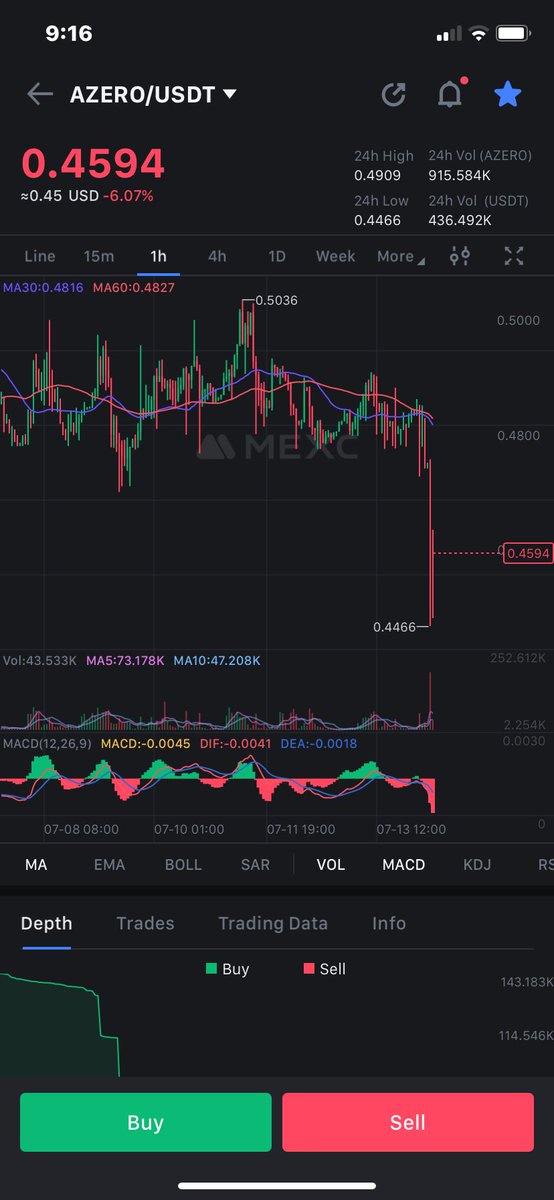The height and width of the screenshot is (1200, 554).
Task: Tap the share/refresh arrow icon
Action: point(394,95)
